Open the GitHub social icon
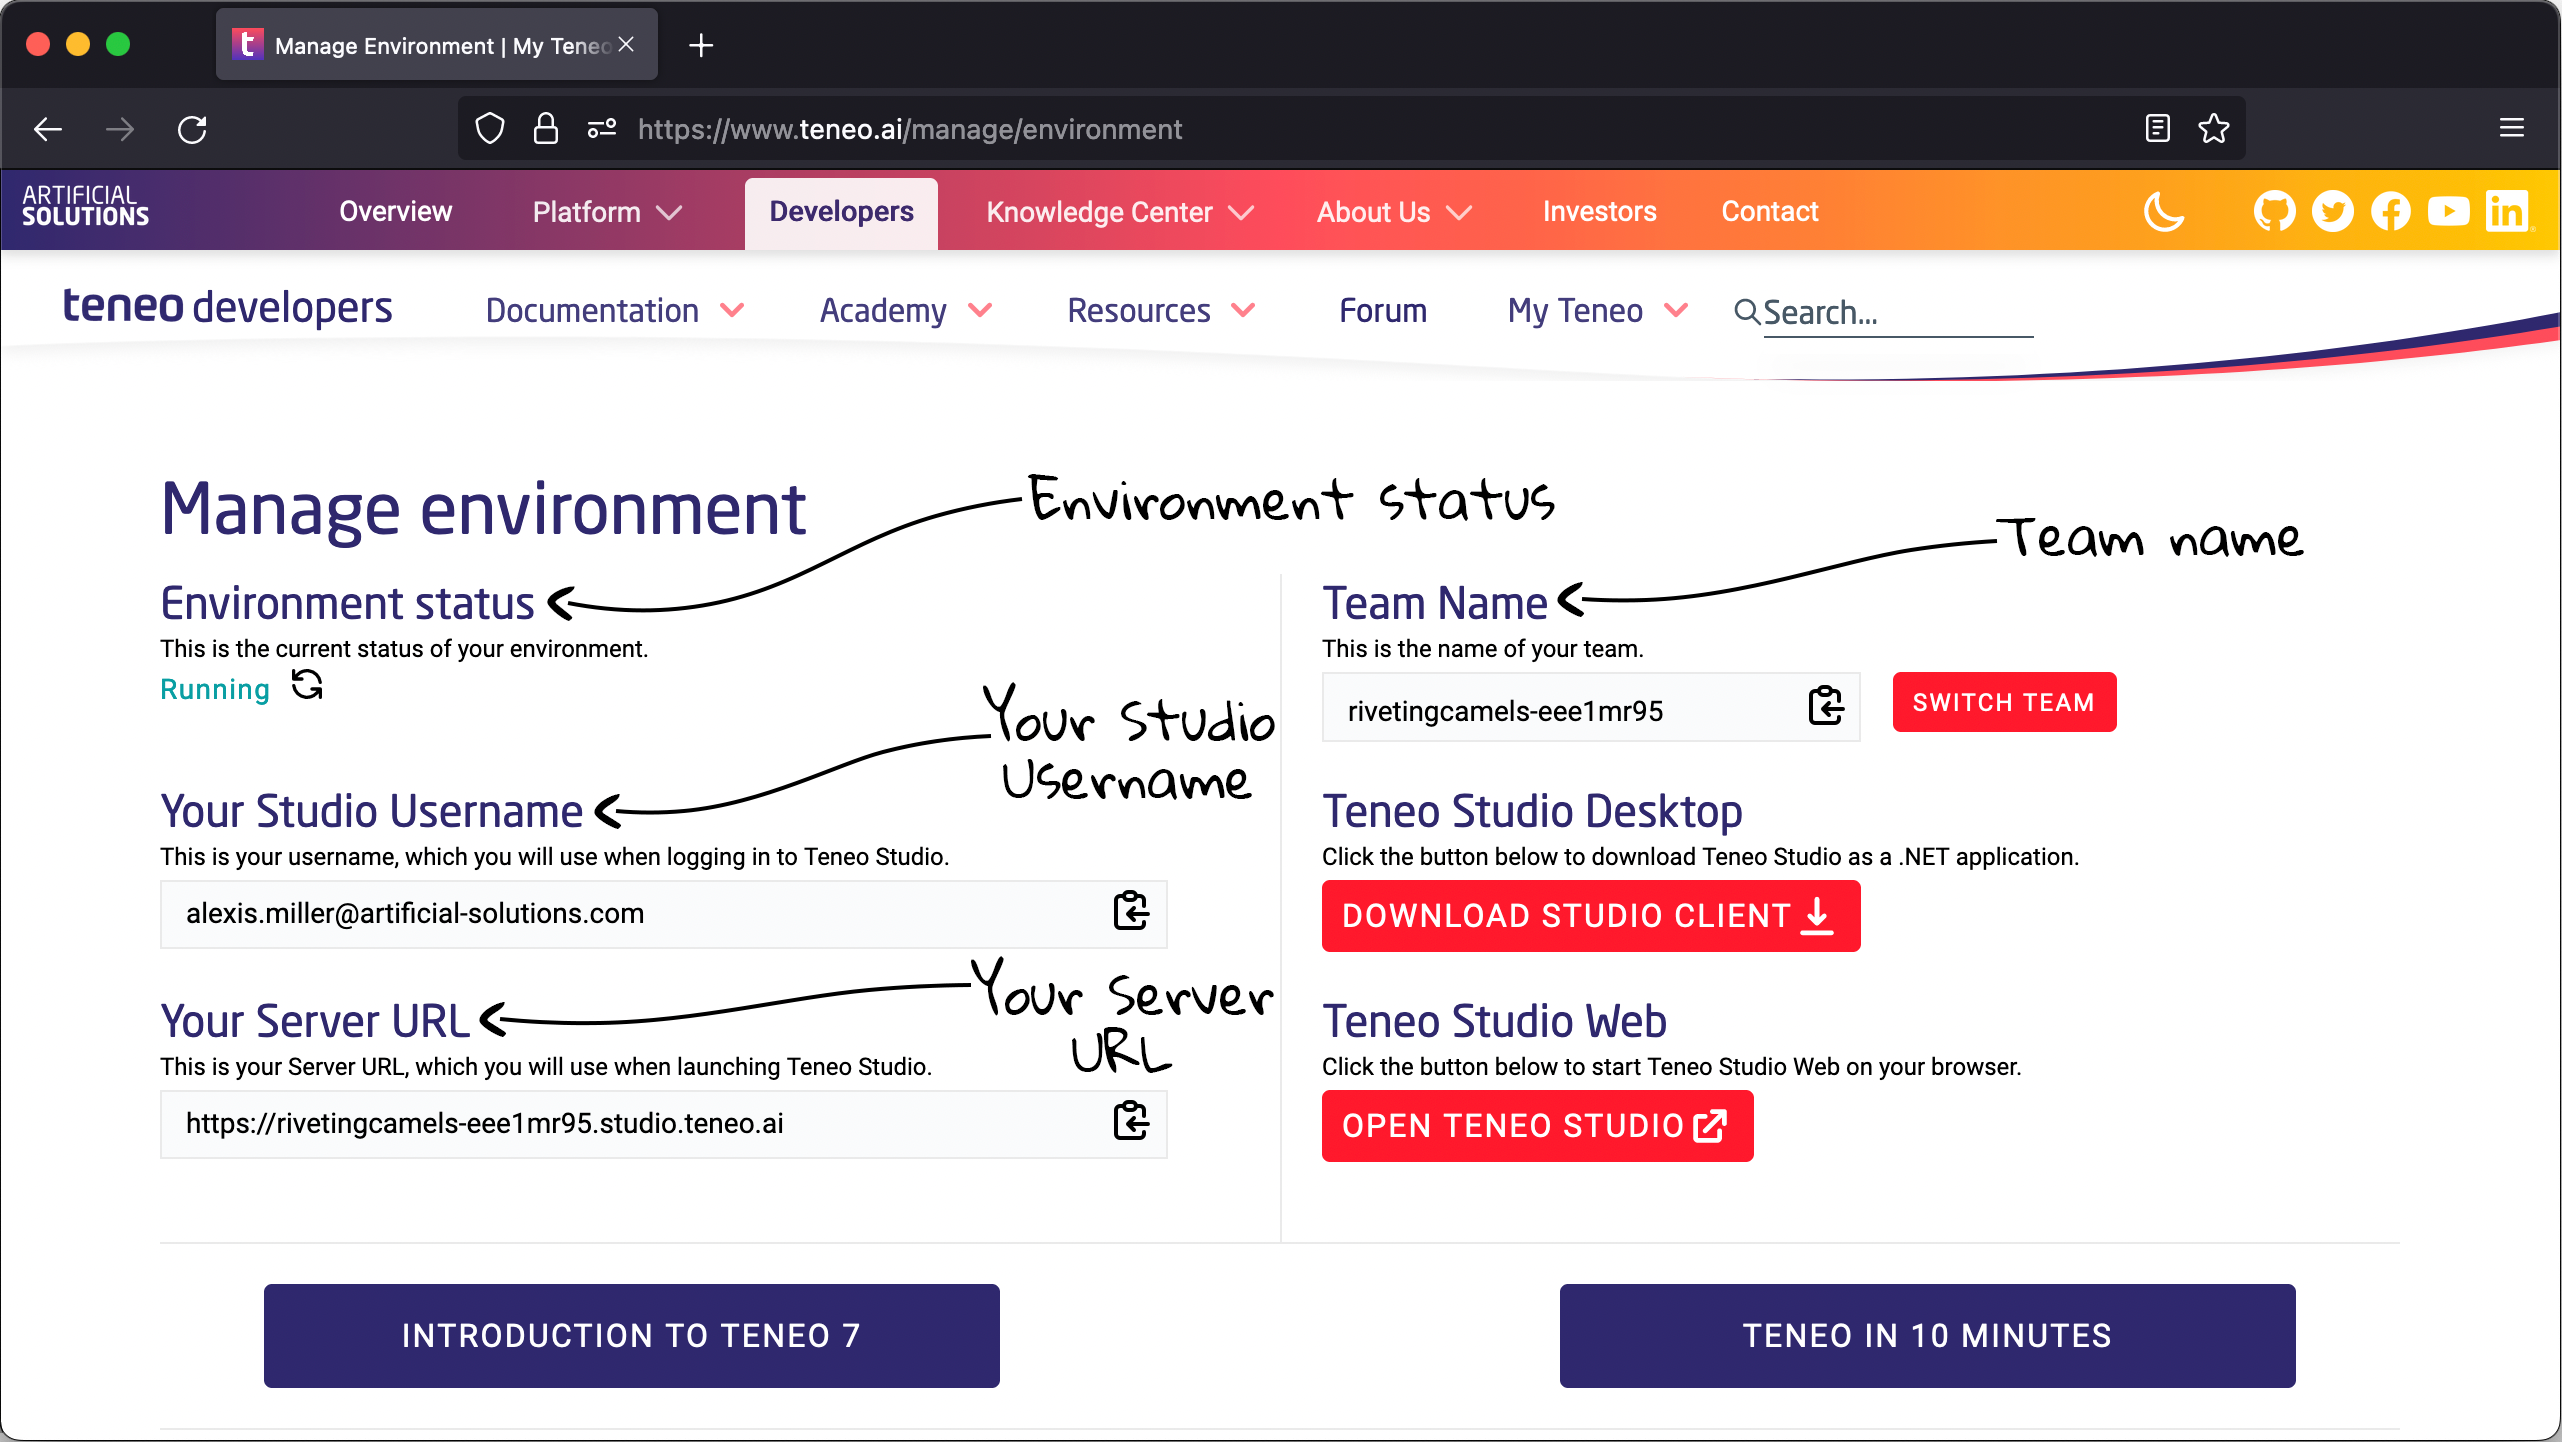Screen dimensions: 2562x1442 [2273, 212]
